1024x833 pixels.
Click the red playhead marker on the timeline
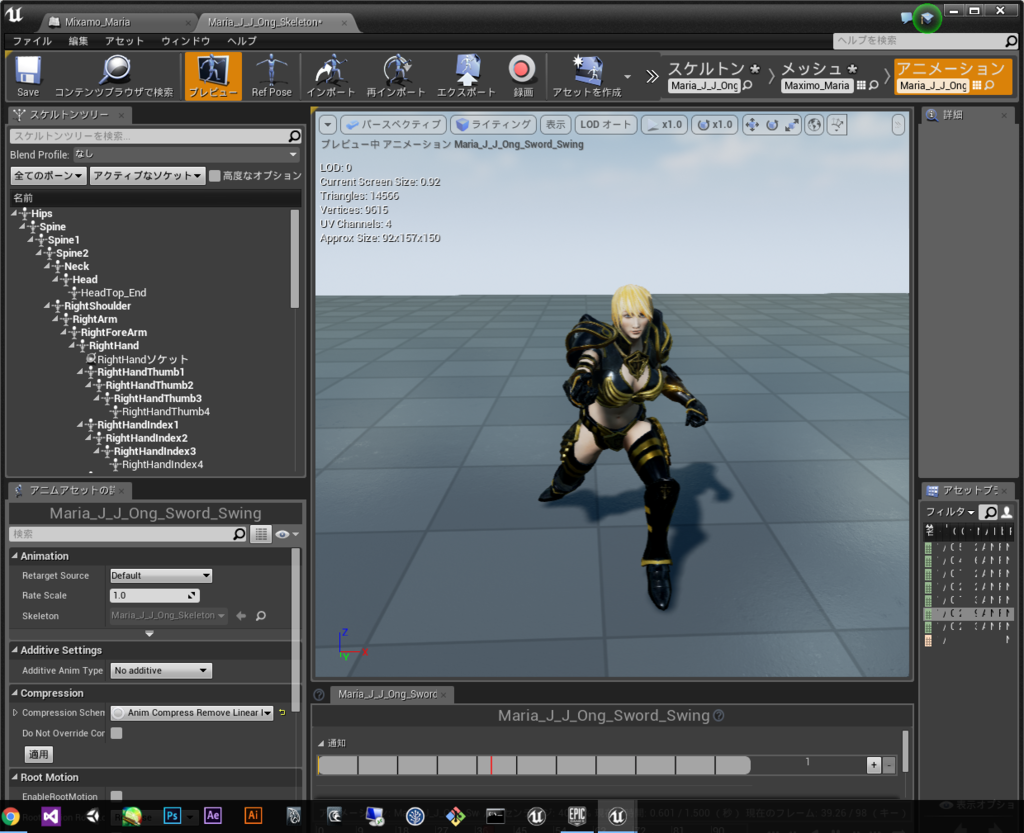491,765
